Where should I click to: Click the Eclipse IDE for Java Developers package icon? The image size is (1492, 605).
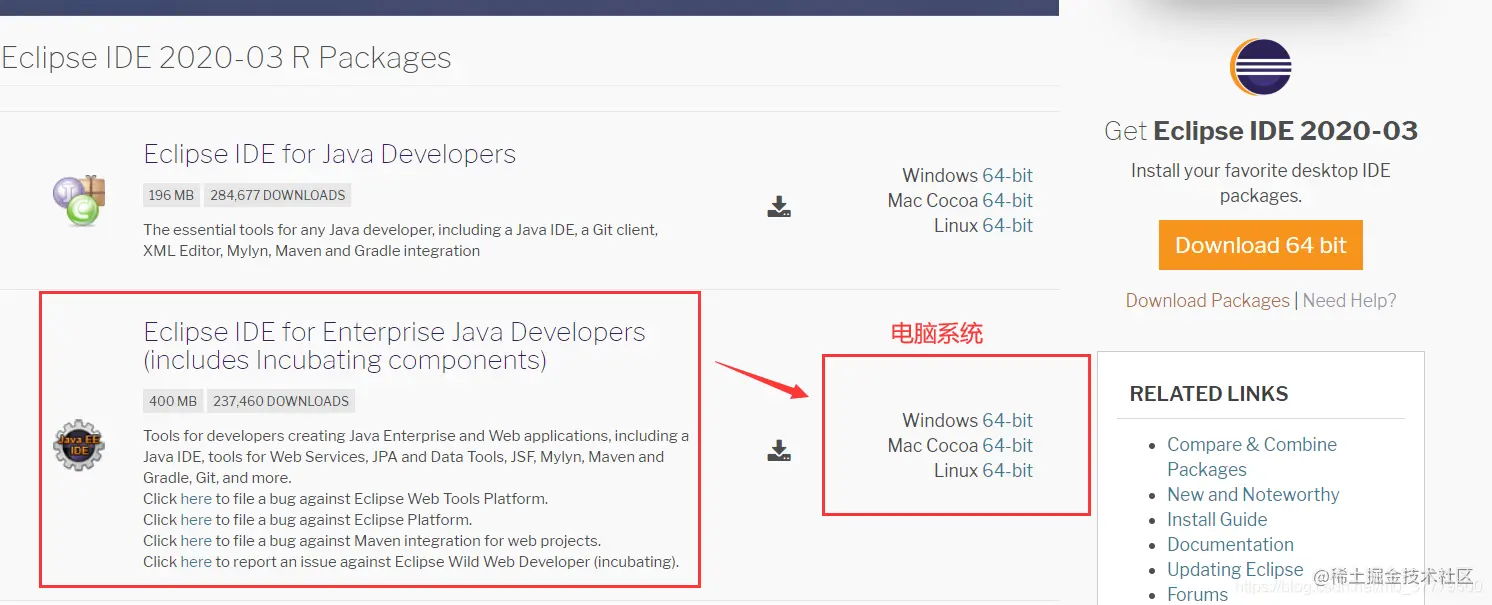[79, 199]
